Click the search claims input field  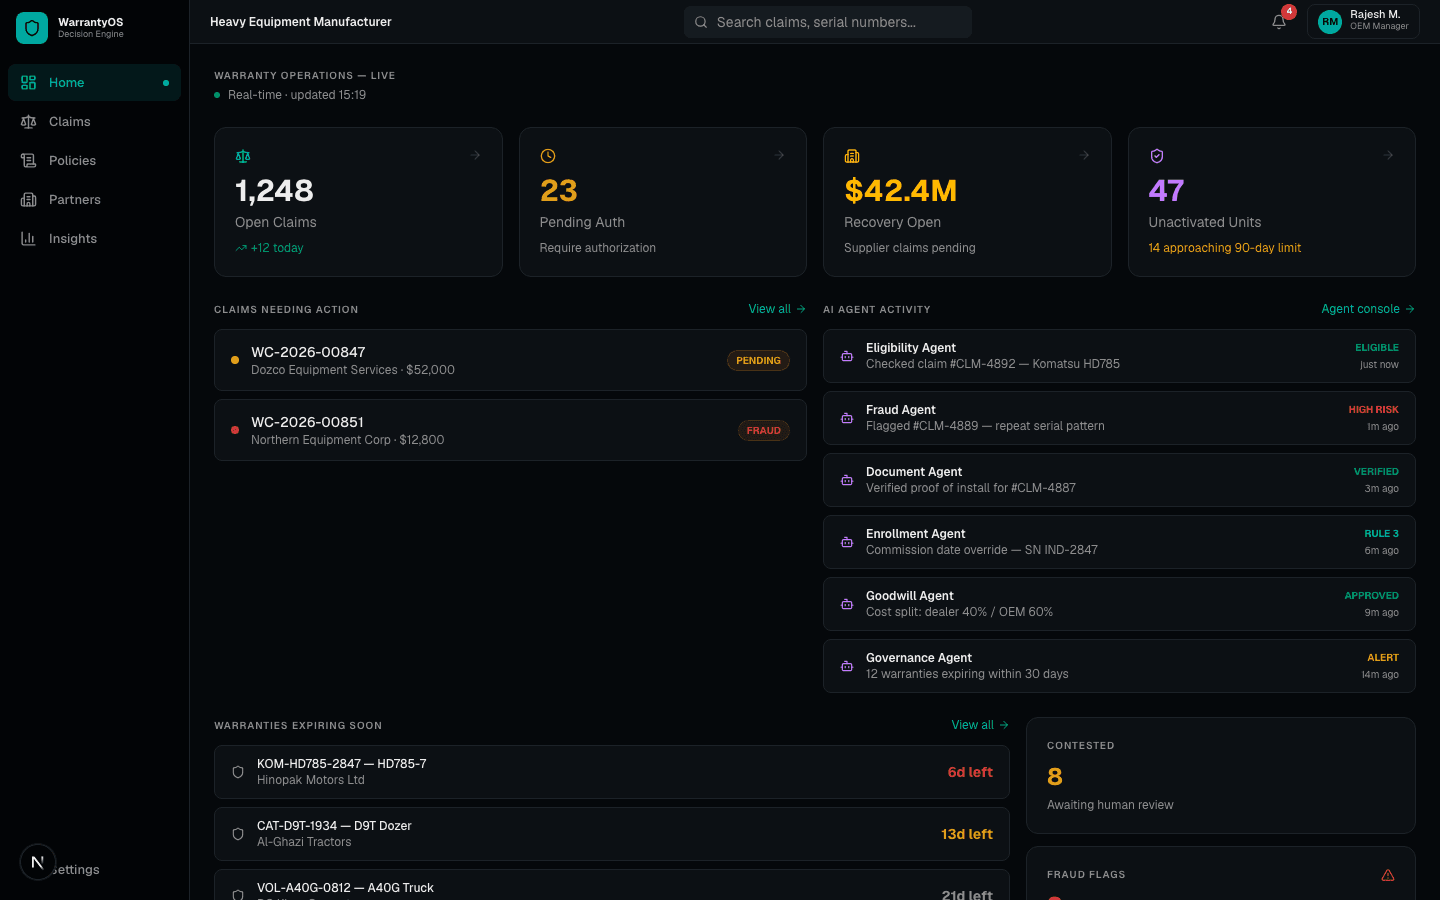tap(828, 22)
